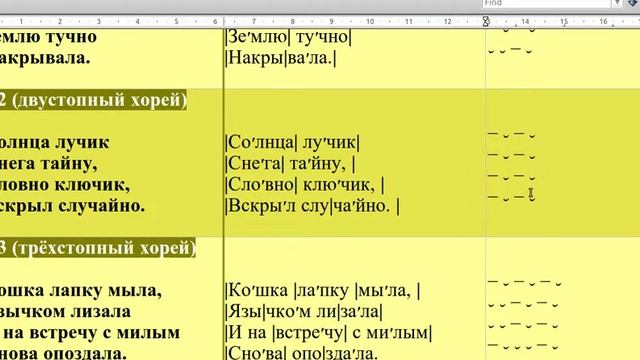Click the text '|Накры|ва′ла.|'
This screenshot has height=360, width=640.
point(281,58)
